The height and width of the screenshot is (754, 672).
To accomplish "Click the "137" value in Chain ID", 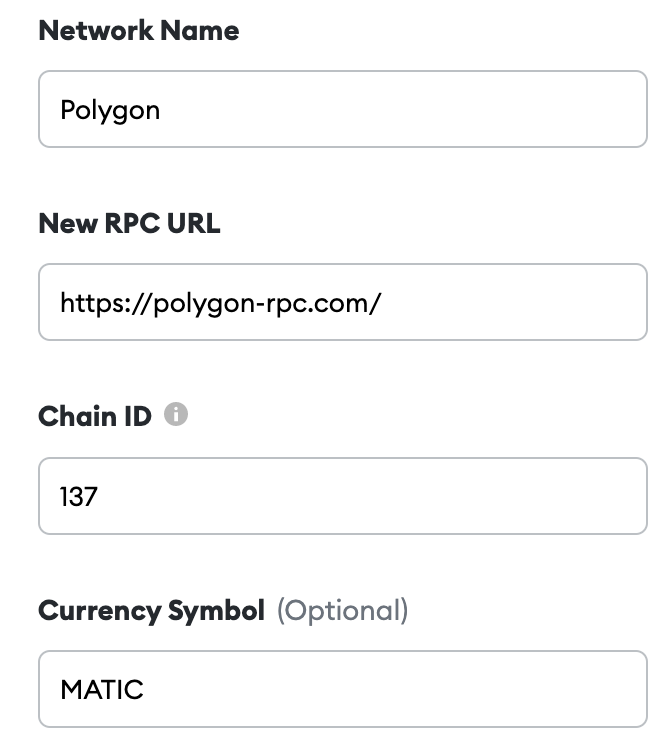I will 79,496.
